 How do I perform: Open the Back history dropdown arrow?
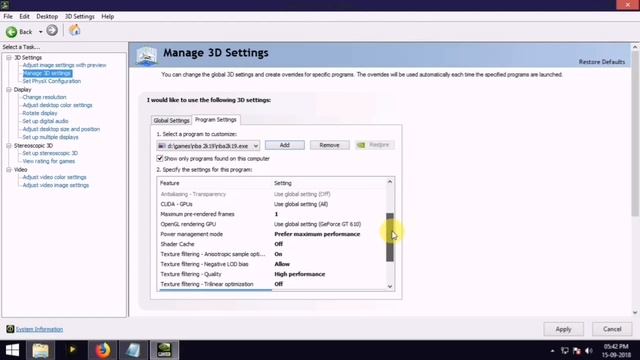click(40, 32)
